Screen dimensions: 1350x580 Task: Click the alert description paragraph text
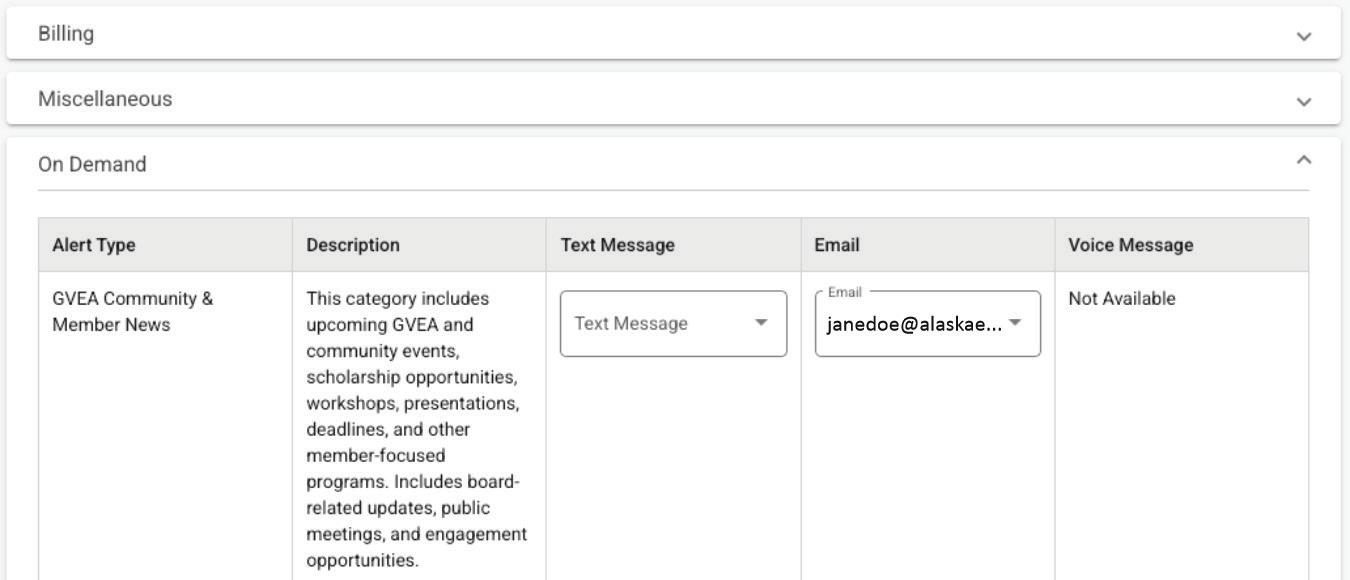click(416, 429)
